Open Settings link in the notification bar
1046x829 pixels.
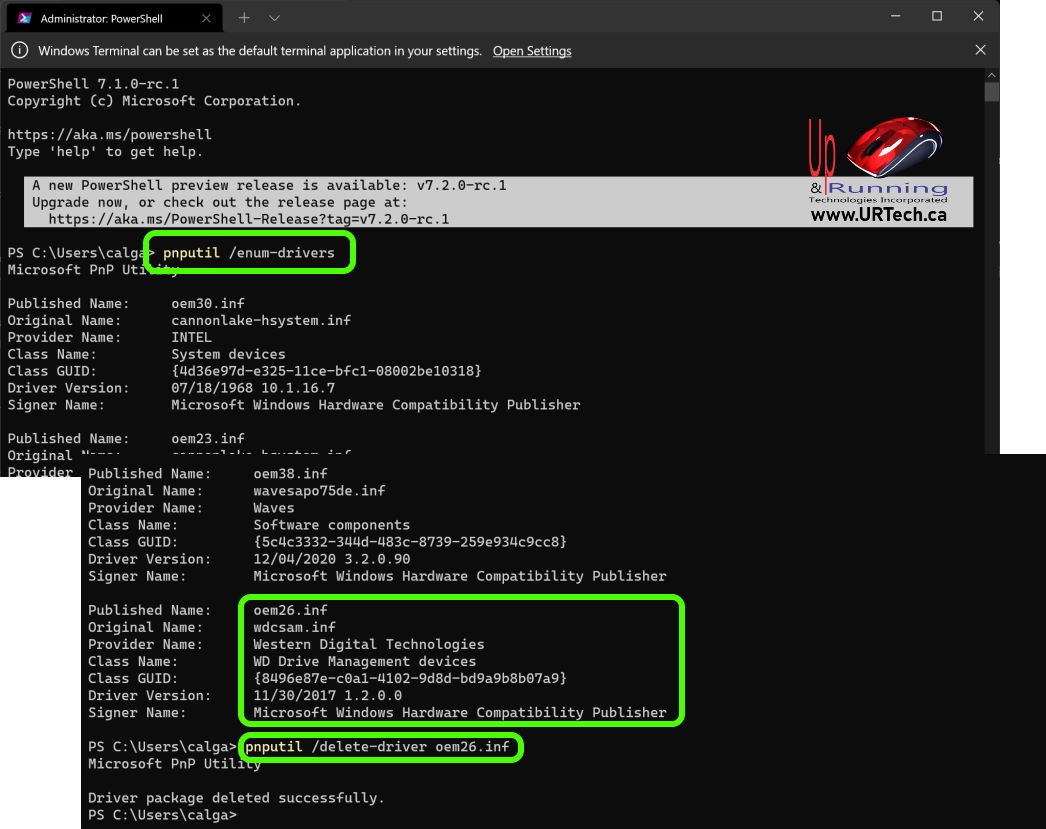(x=532, y=51)
